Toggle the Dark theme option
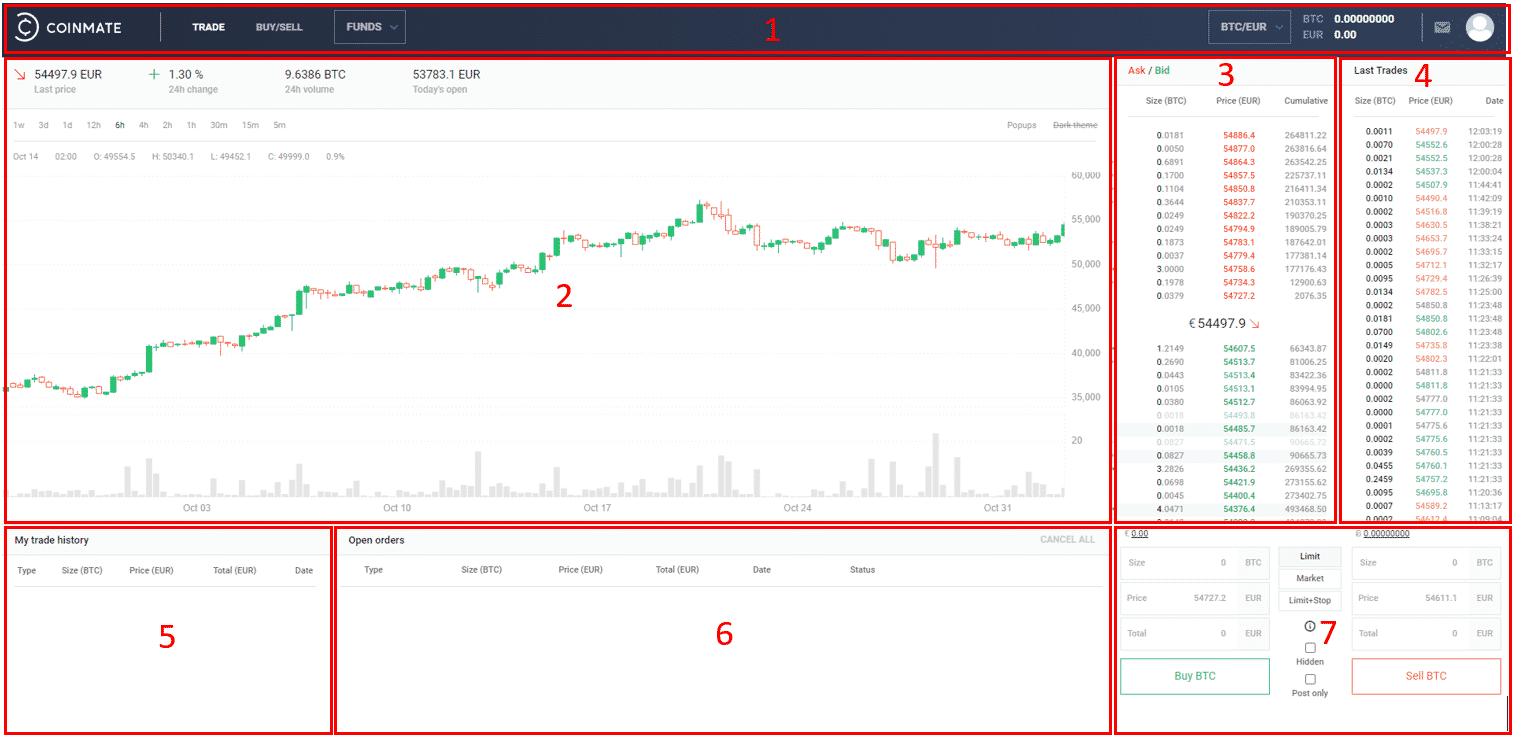 [x=1074, y=125]
